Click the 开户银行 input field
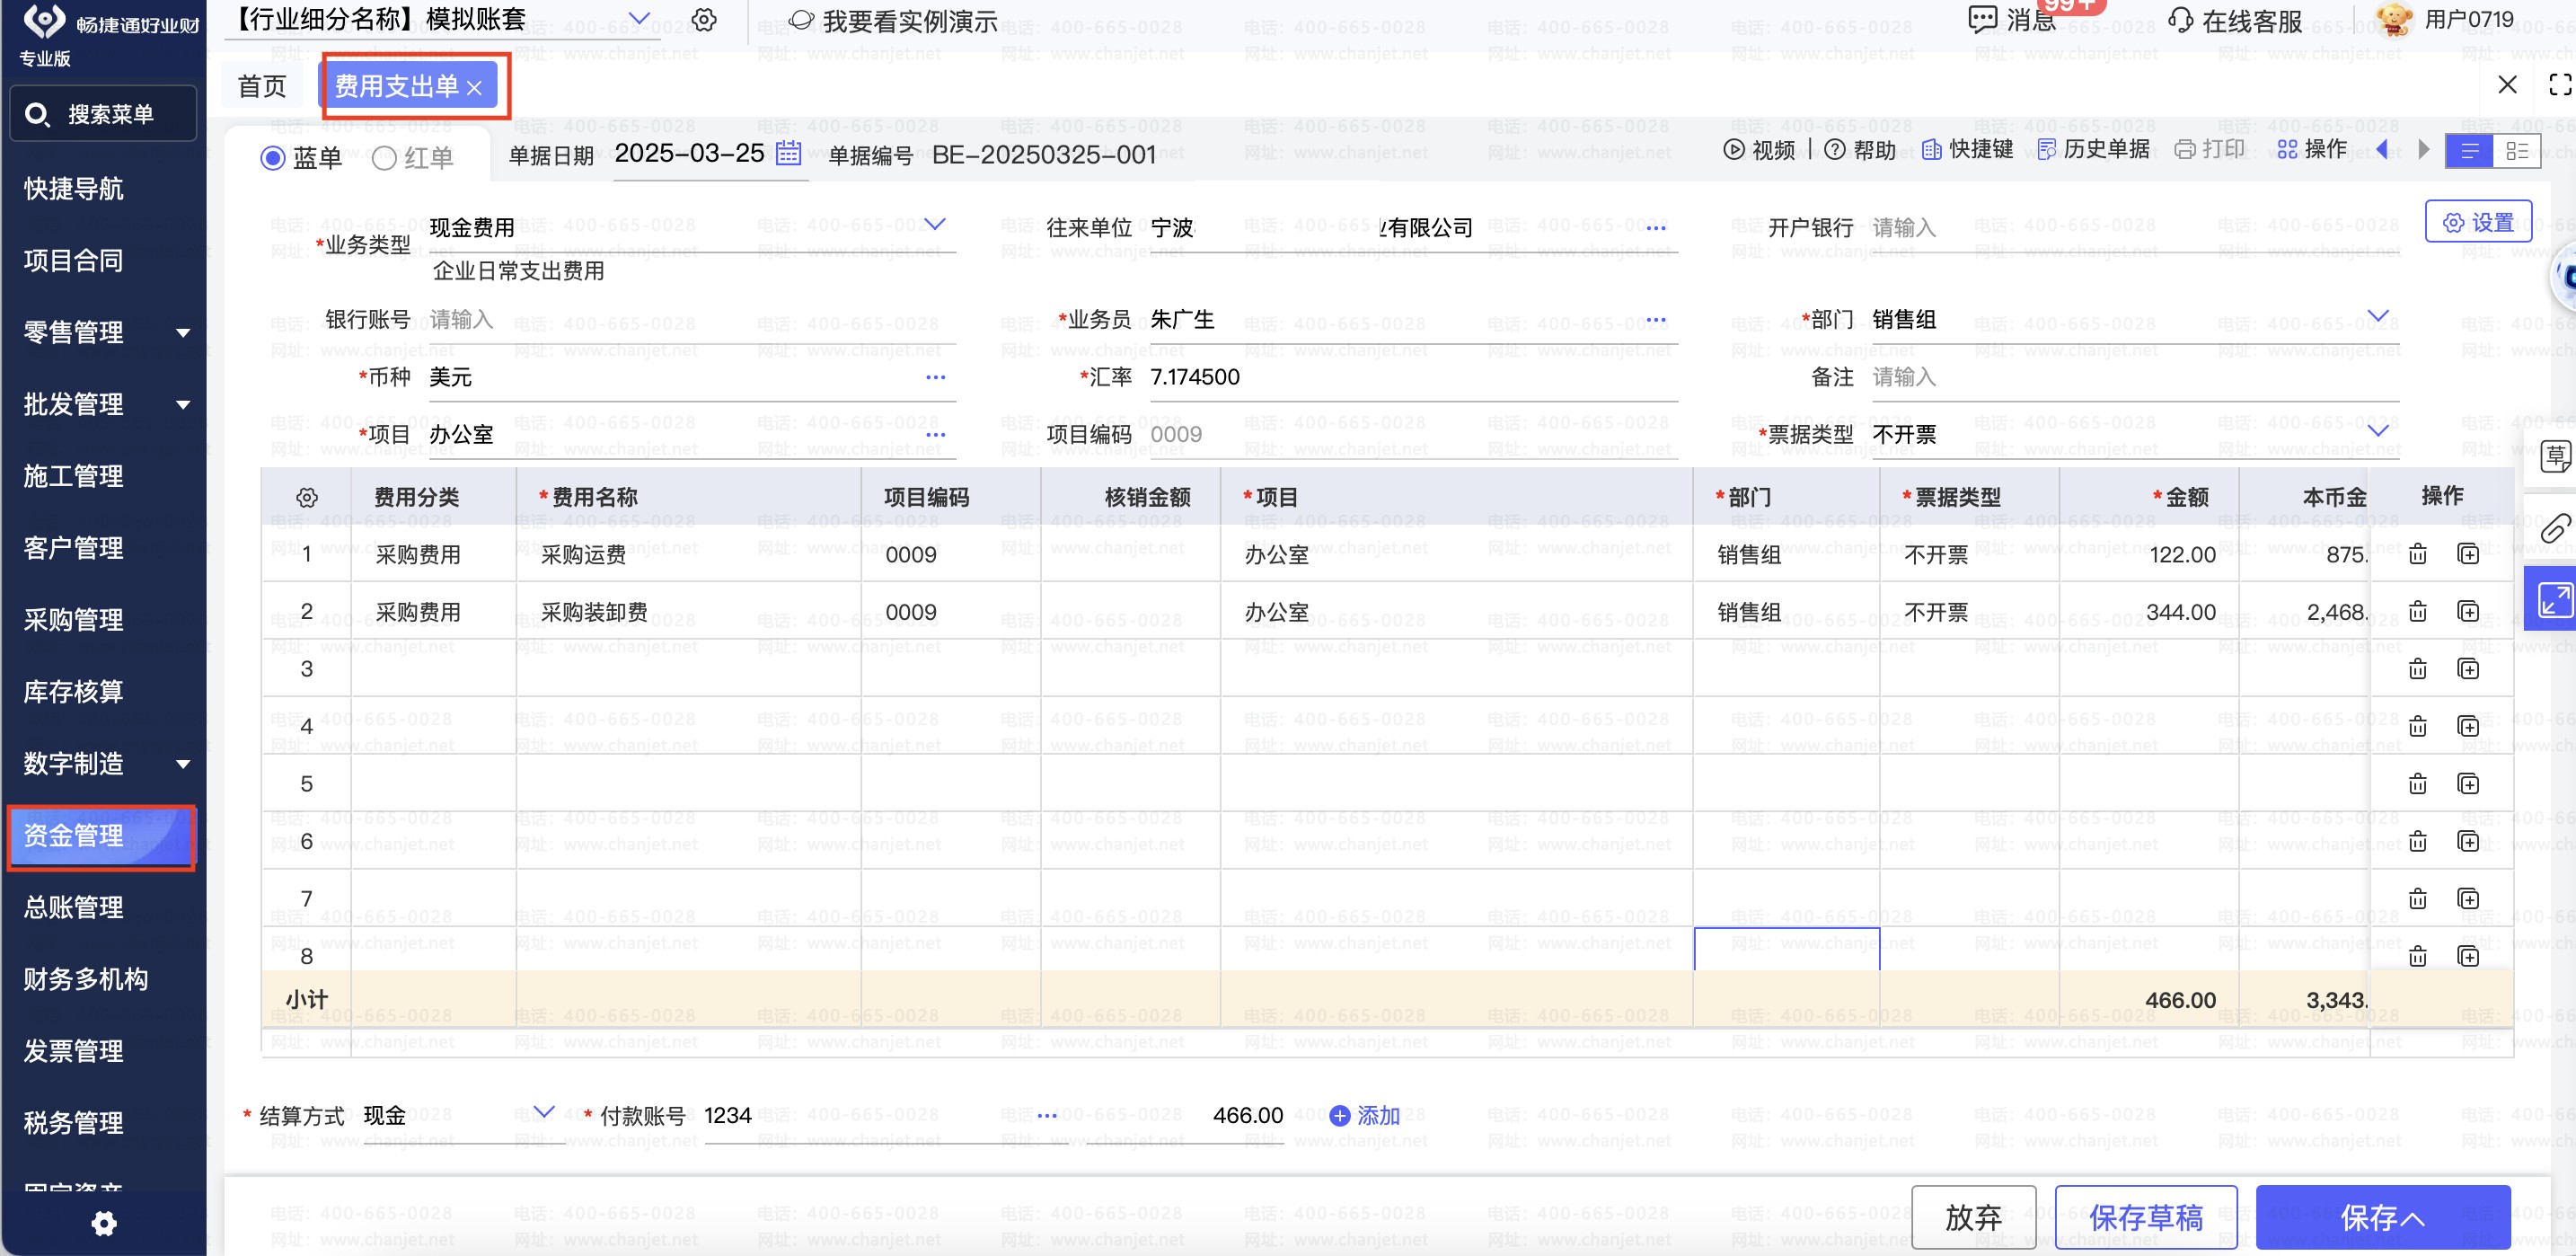This screenshot has height=1256, width=2576. click(x=2135, y=228)
